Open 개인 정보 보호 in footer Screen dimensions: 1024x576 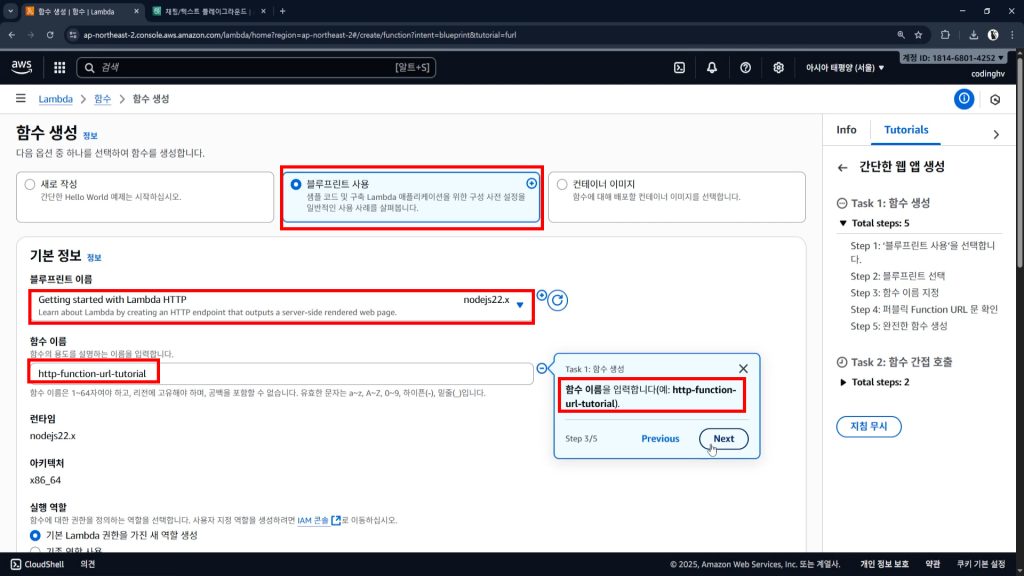point(884,564)
